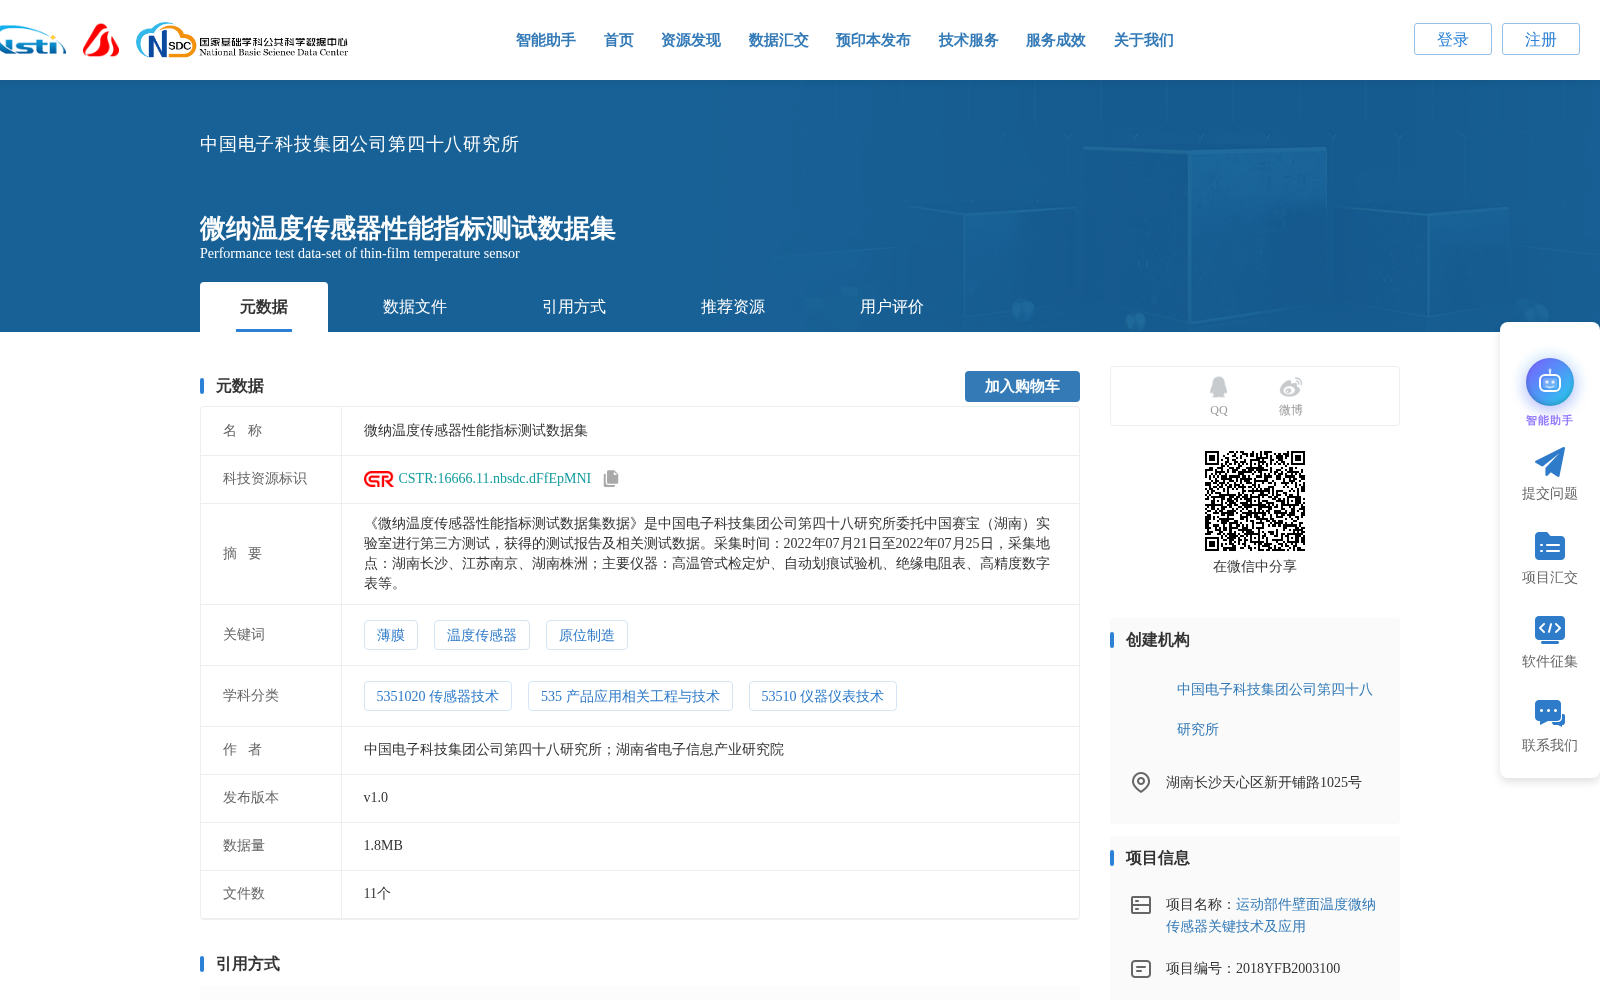Open 技术服务 menu

click(x=969, y=40)
